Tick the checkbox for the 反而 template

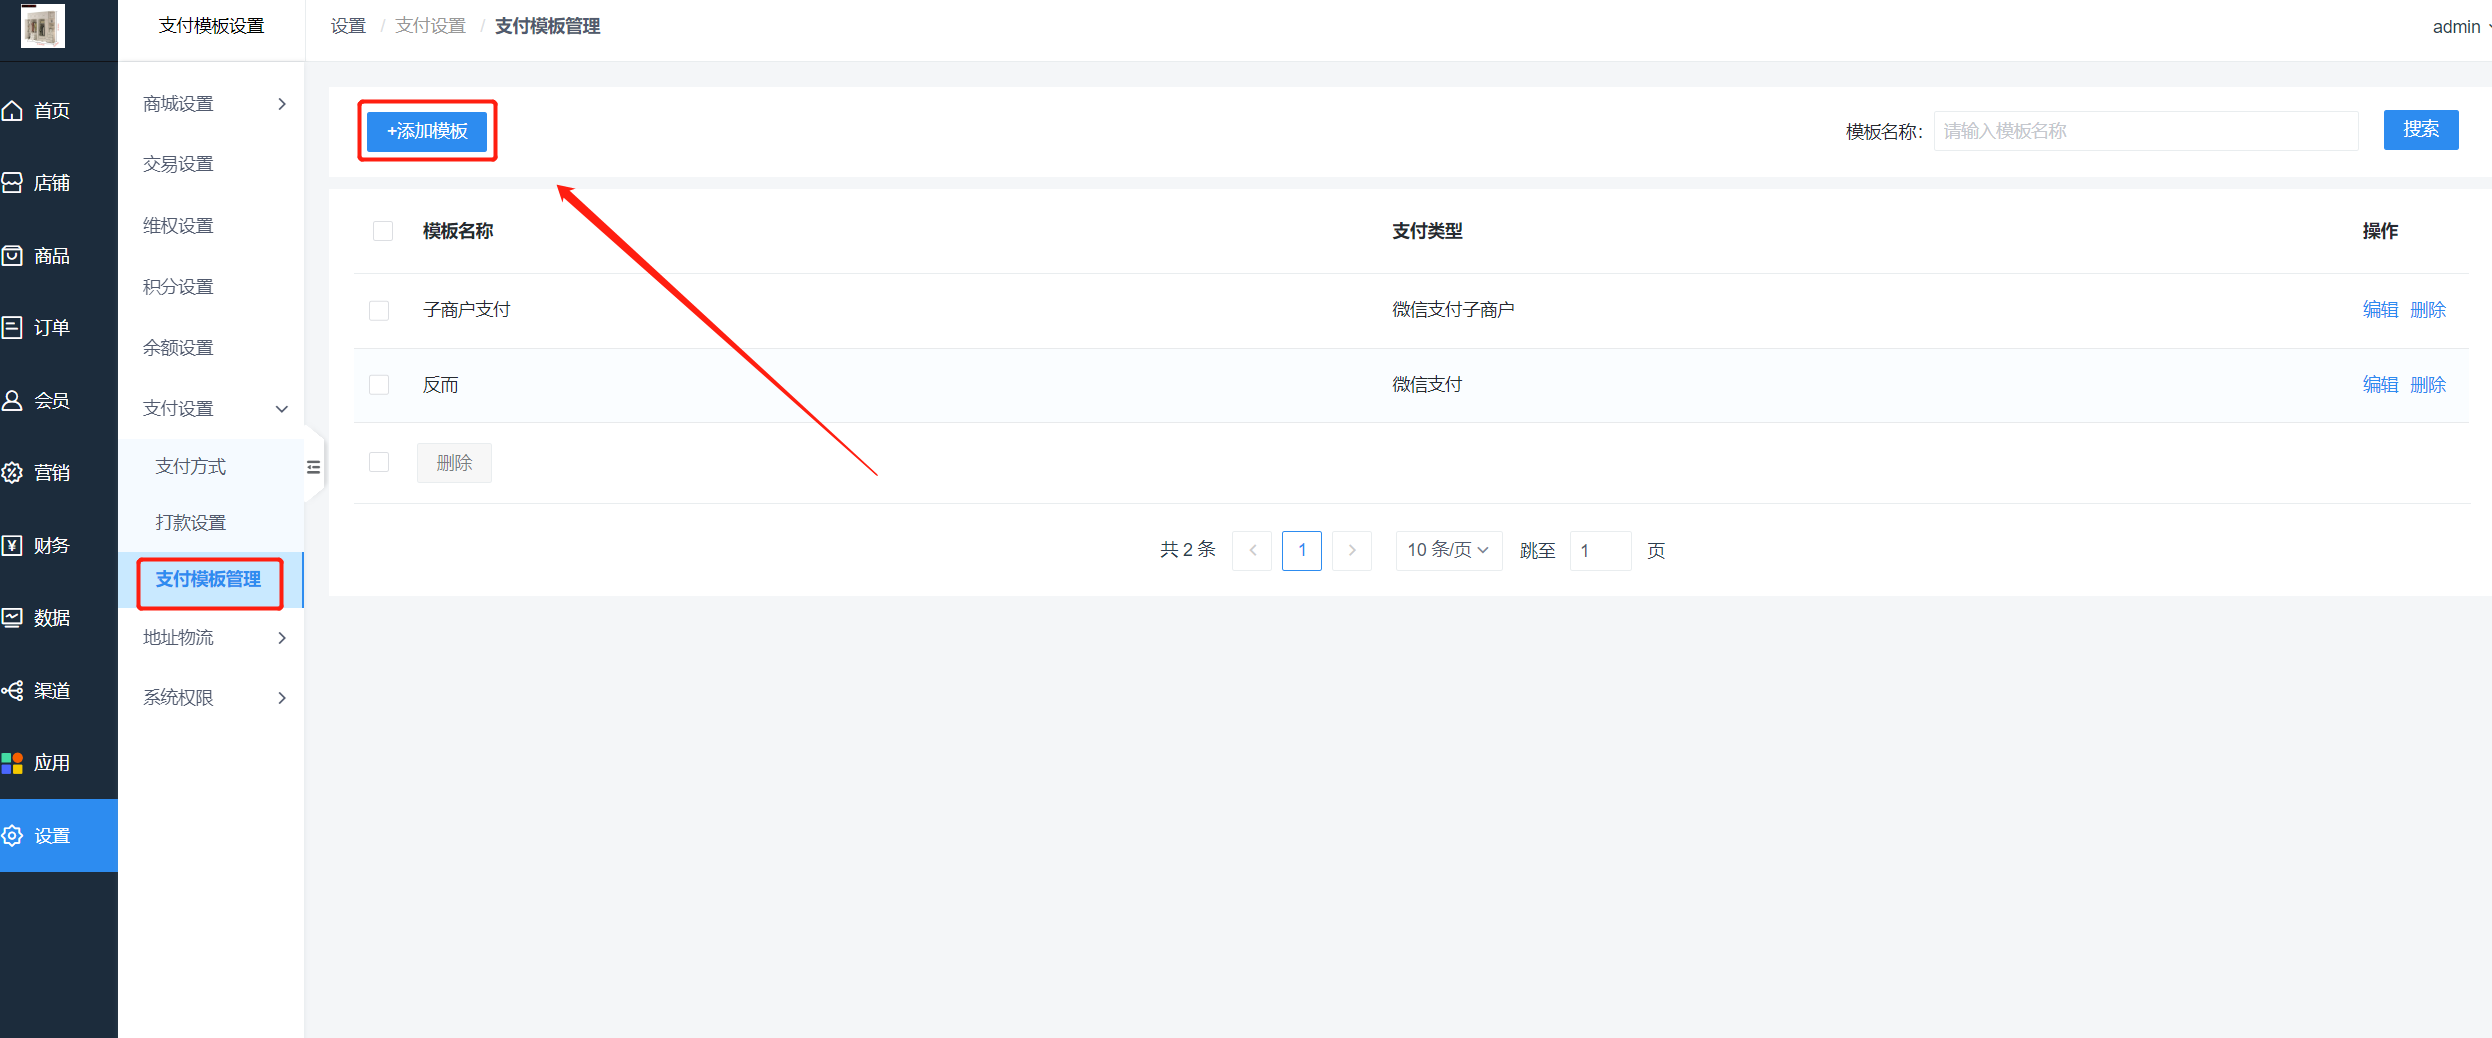[379, 385]
